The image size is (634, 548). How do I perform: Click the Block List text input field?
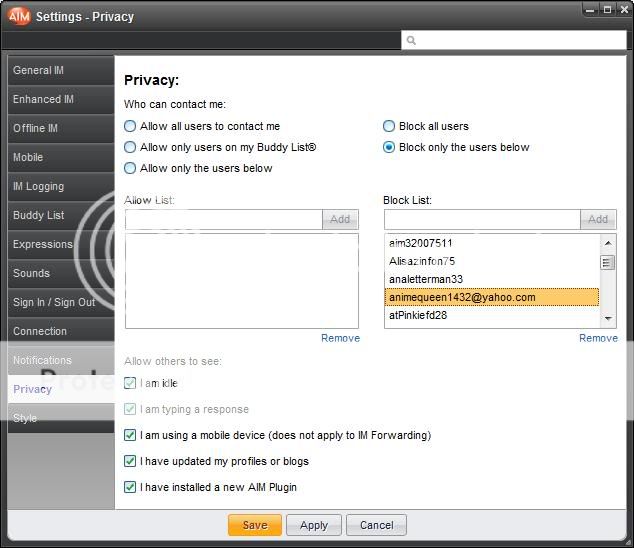481,219
